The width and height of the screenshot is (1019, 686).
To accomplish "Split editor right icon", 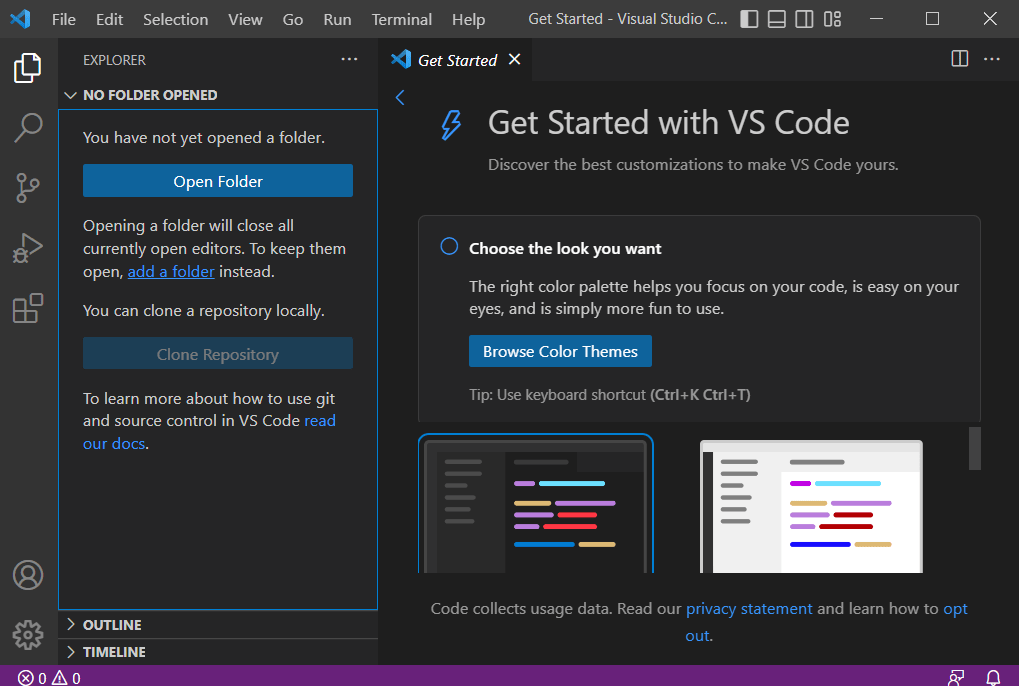I will pyautogui.click(x=959, y=59).
